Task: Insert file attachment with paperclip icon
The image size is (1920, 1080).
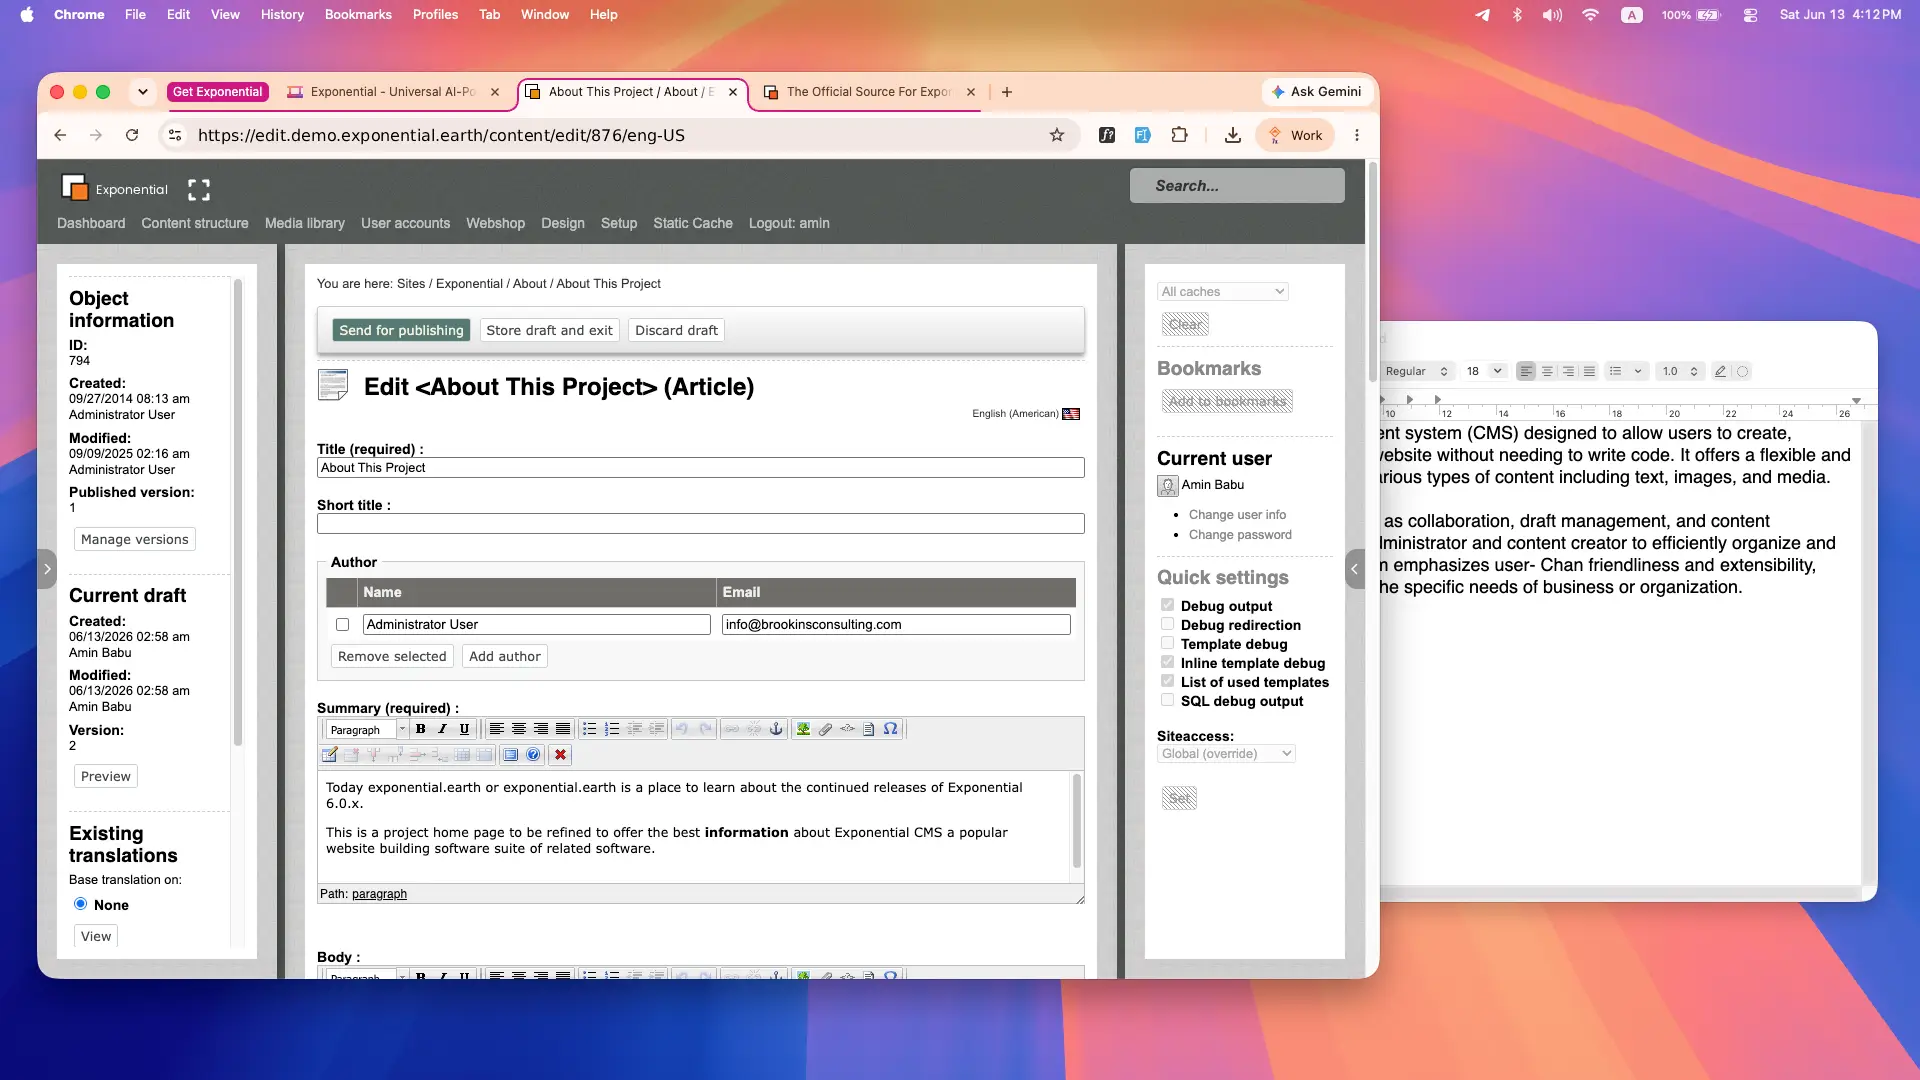Action: click(x=825, y=729)
